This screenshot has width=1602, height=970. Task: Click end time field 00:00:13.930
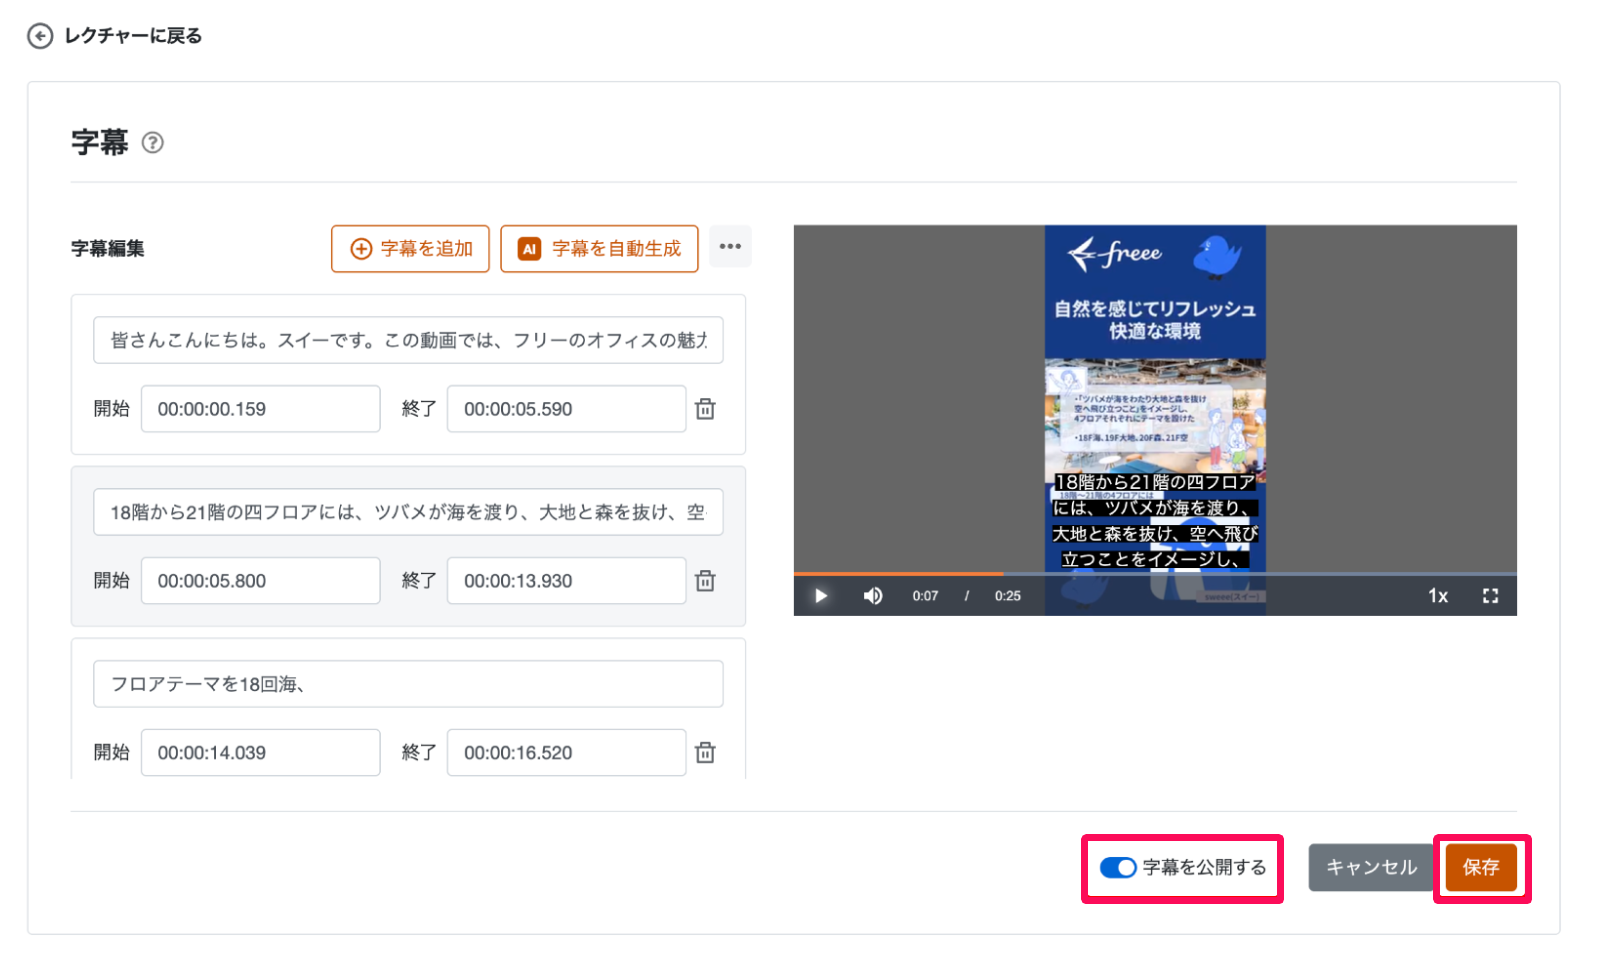[x=566, y=581]
